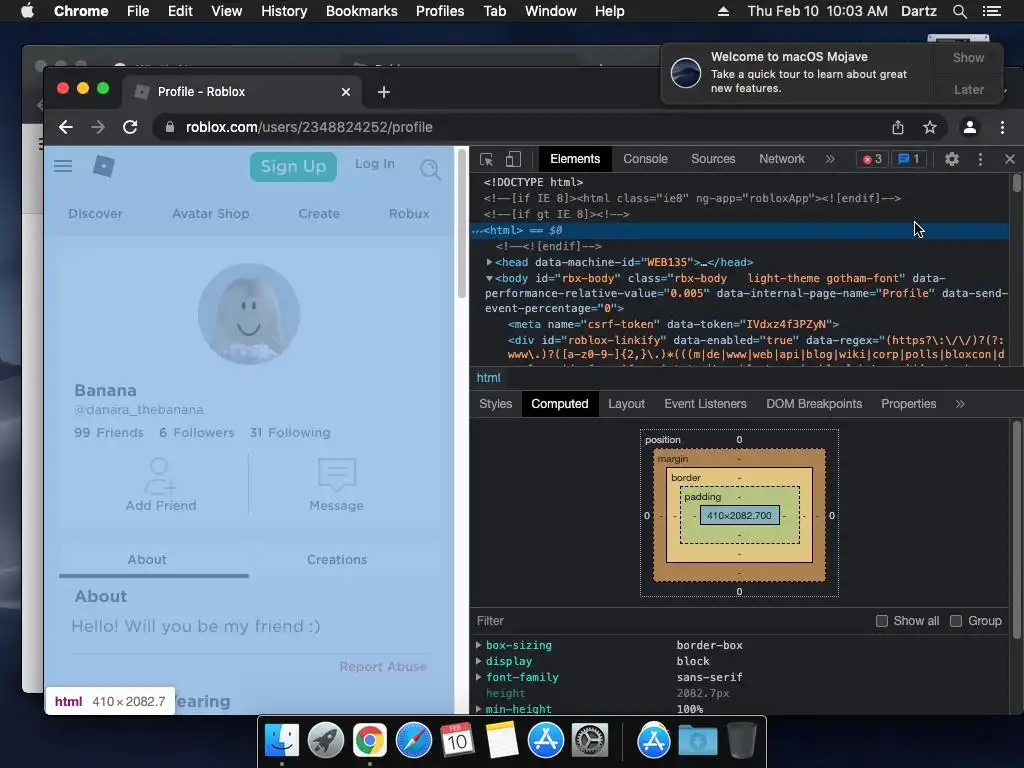Go back in Chrome

point(66,127)
